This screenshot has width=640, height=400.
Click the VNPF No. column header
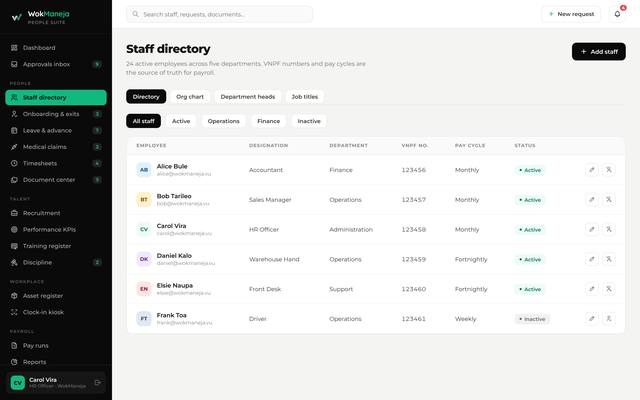[x=415, y=146]
